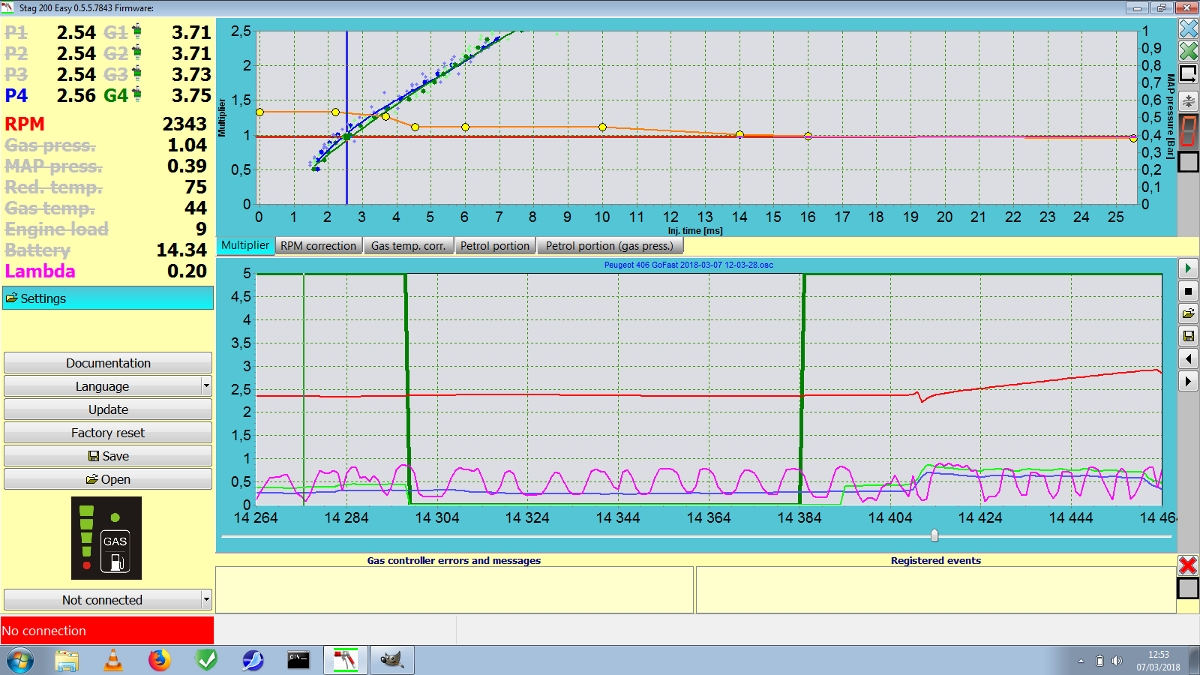
Task: Expand the Settings panel header
Action: [x=108, y=298]
